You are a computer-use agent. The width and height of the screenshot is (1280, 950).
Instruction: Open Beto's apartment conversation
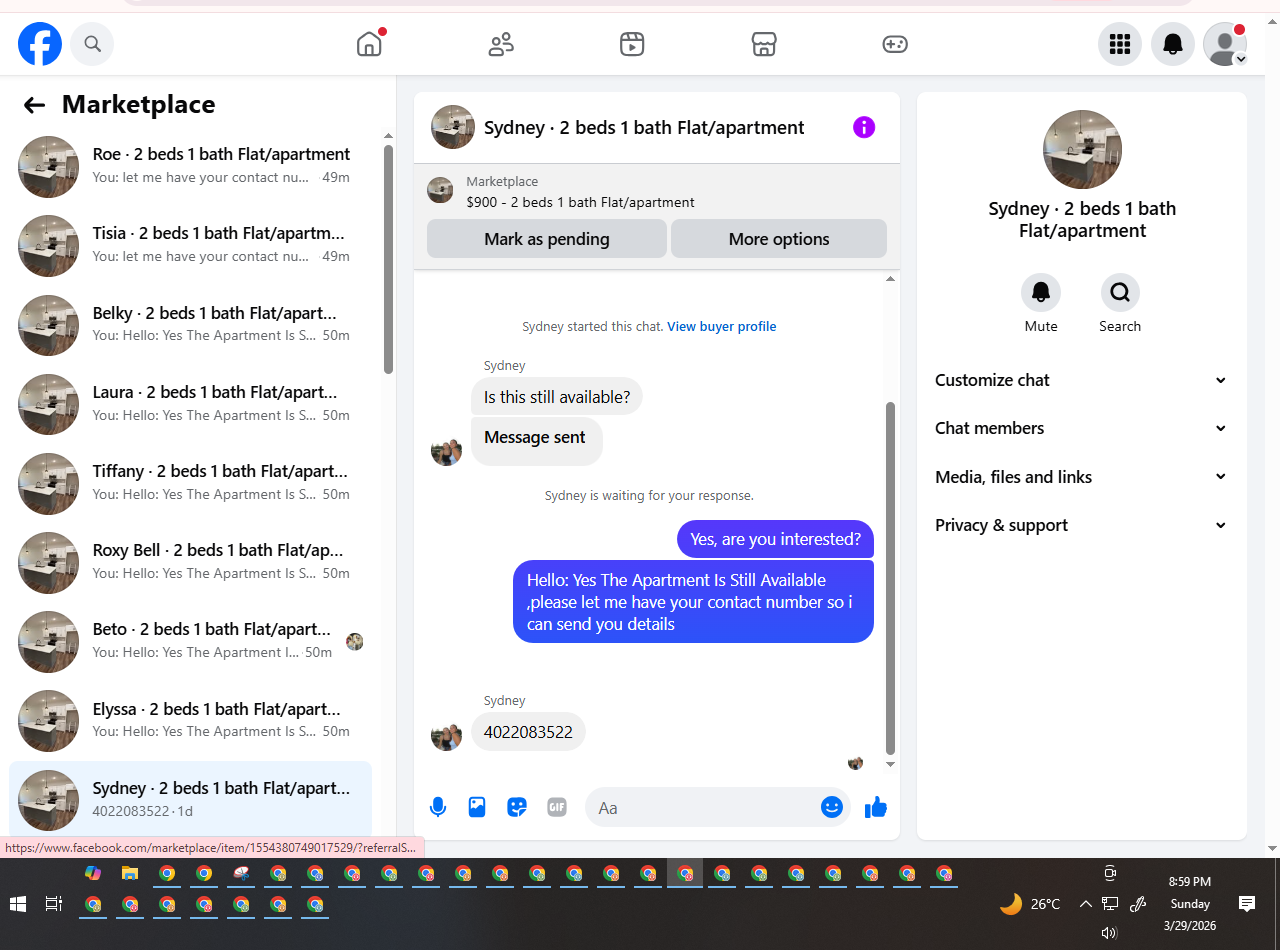[190, 642]
